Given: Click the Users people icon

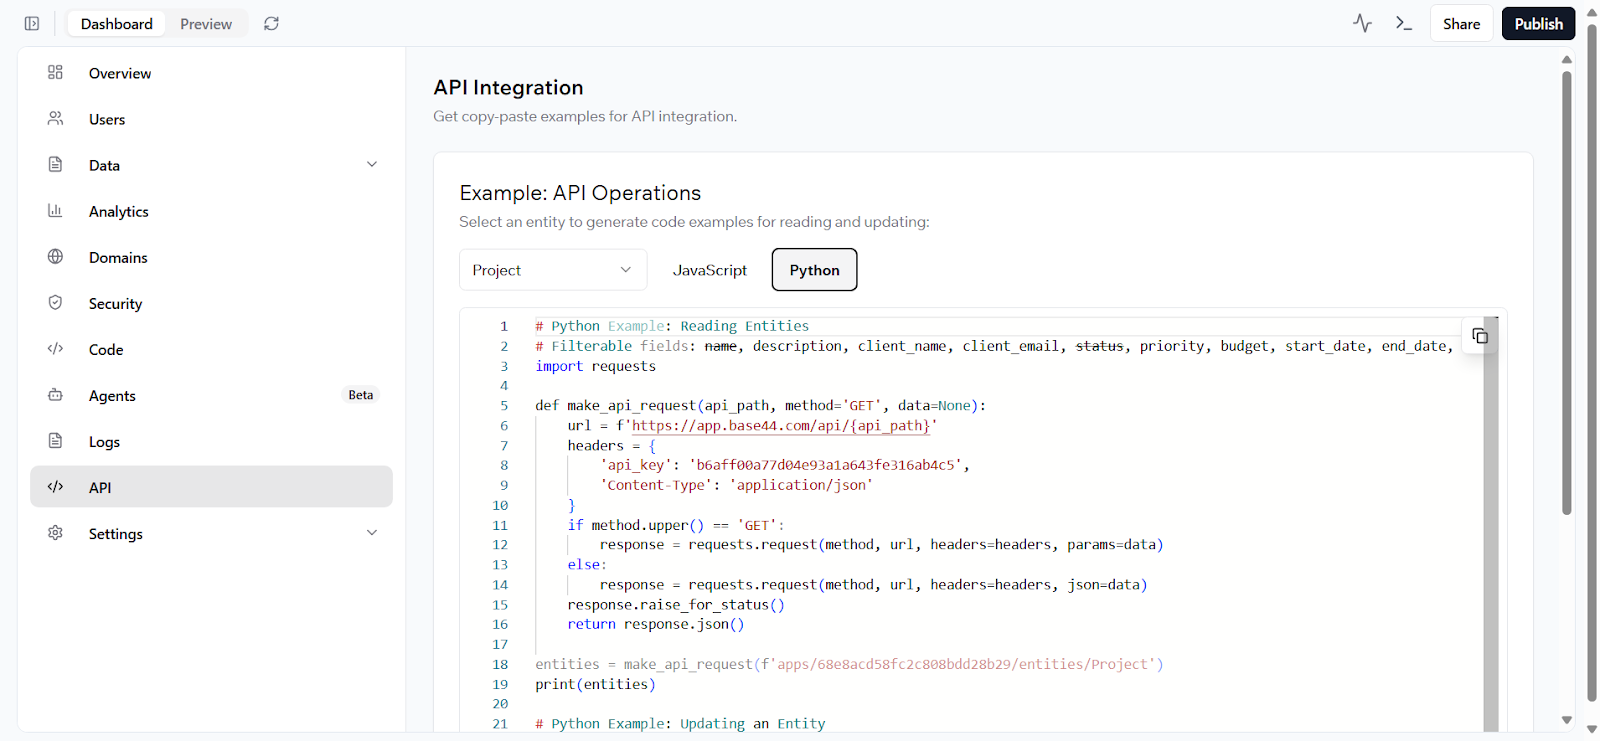Looking at the screenshot, I should [55, 118].
